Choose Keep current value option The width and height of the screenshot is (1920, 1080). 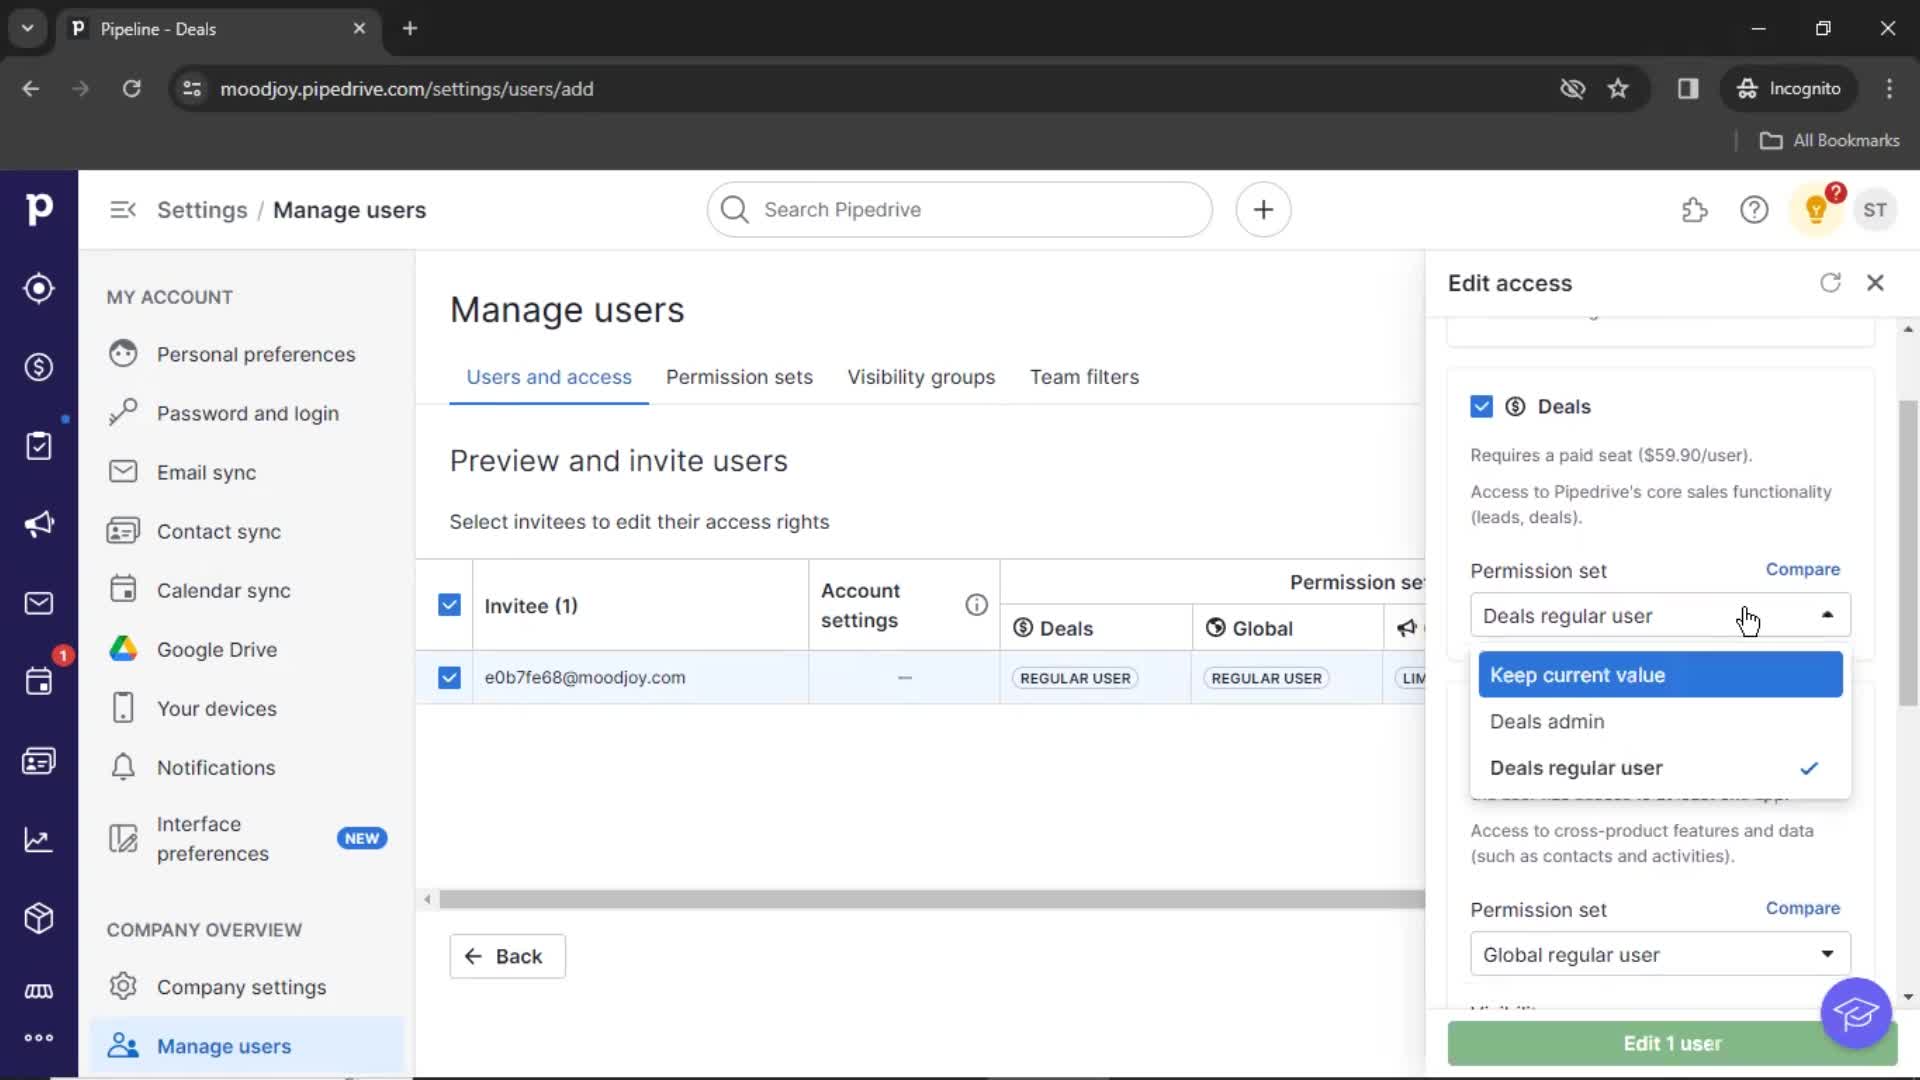[1660, 675]
